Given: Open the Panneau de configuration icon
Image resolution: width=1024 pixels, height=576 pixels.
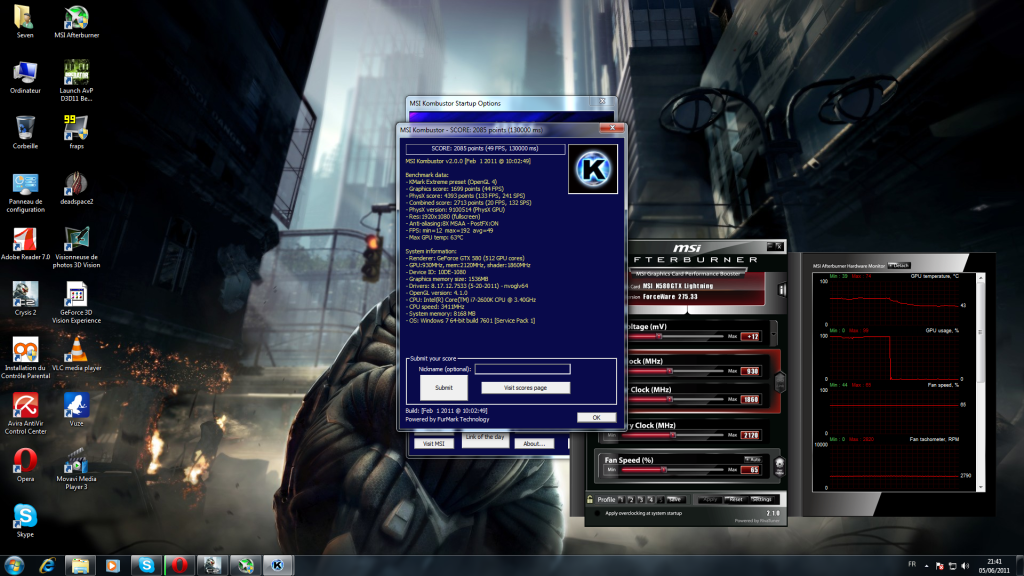Looking at the screenshot, I should [25, 193].
